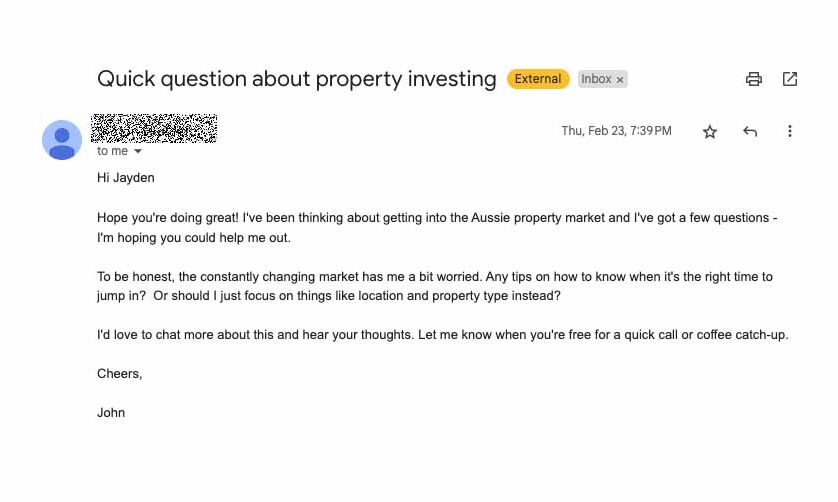Star this email from Thu, Feb 23
The image size is (838, 502).
tap(710, 132)
